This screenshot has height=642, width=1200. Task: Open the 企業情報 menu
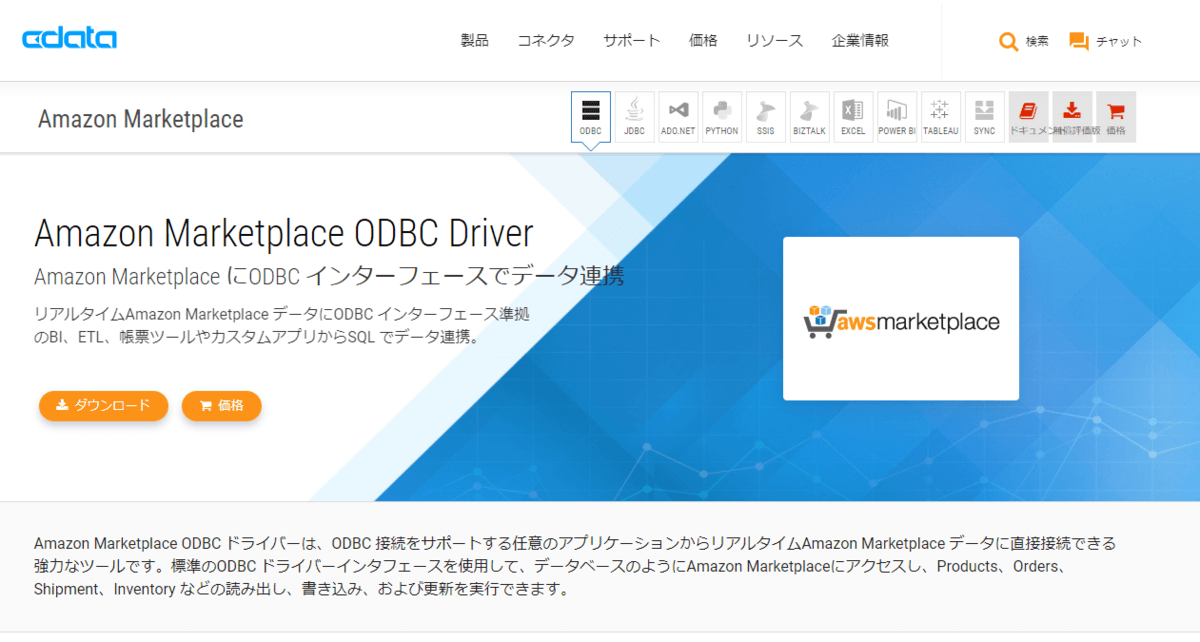[860, 40]
